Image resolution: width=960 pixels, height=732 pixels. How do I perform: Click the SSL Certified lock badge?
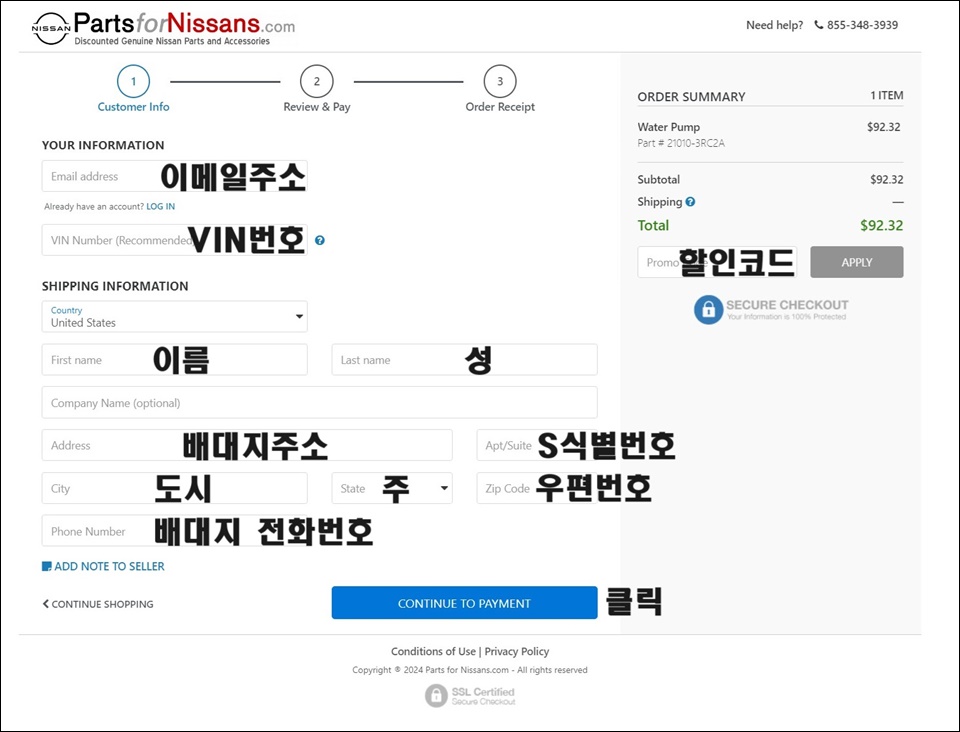pos(436,696)
